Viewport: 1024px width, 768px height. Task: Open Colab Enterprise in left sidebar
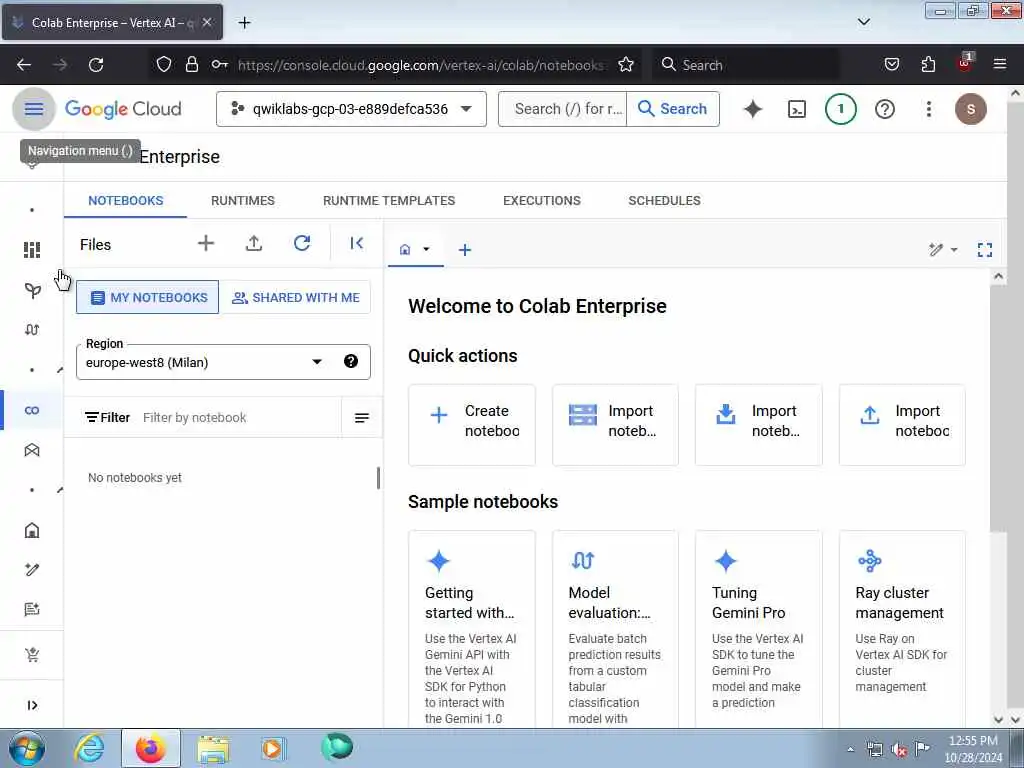pos(32,410)
